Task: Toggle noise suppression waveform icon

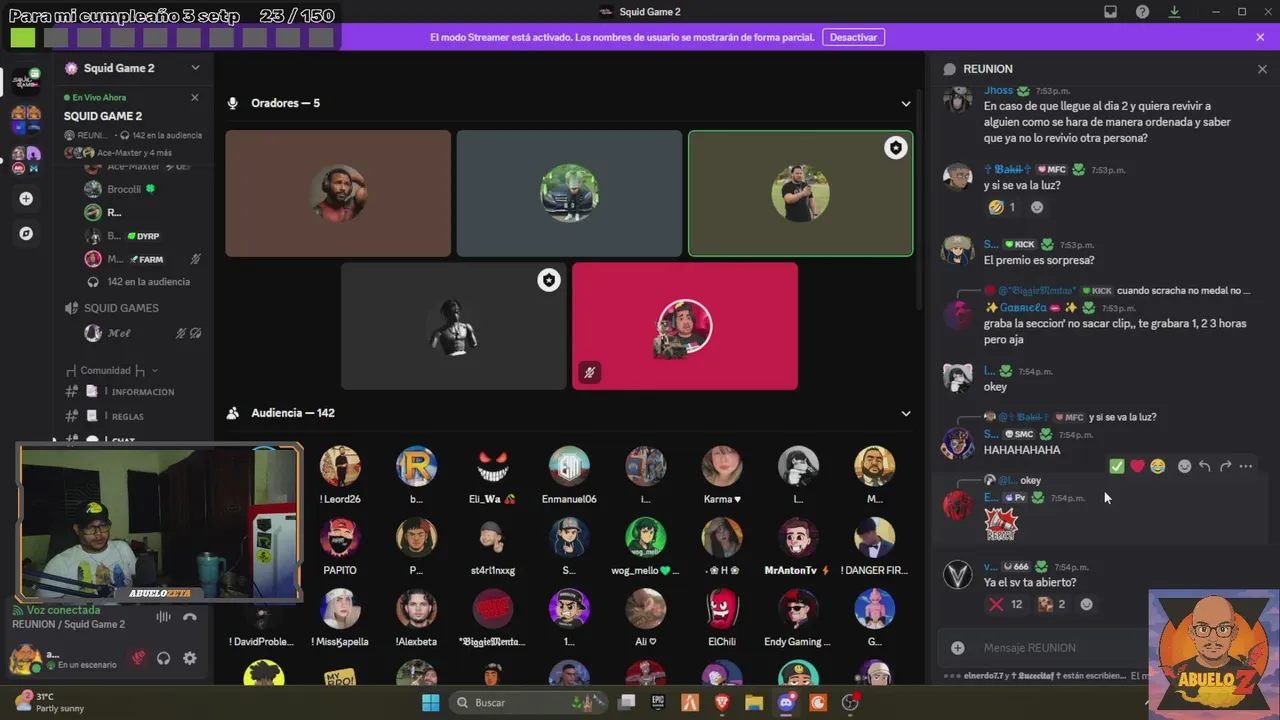Action: 164,617
